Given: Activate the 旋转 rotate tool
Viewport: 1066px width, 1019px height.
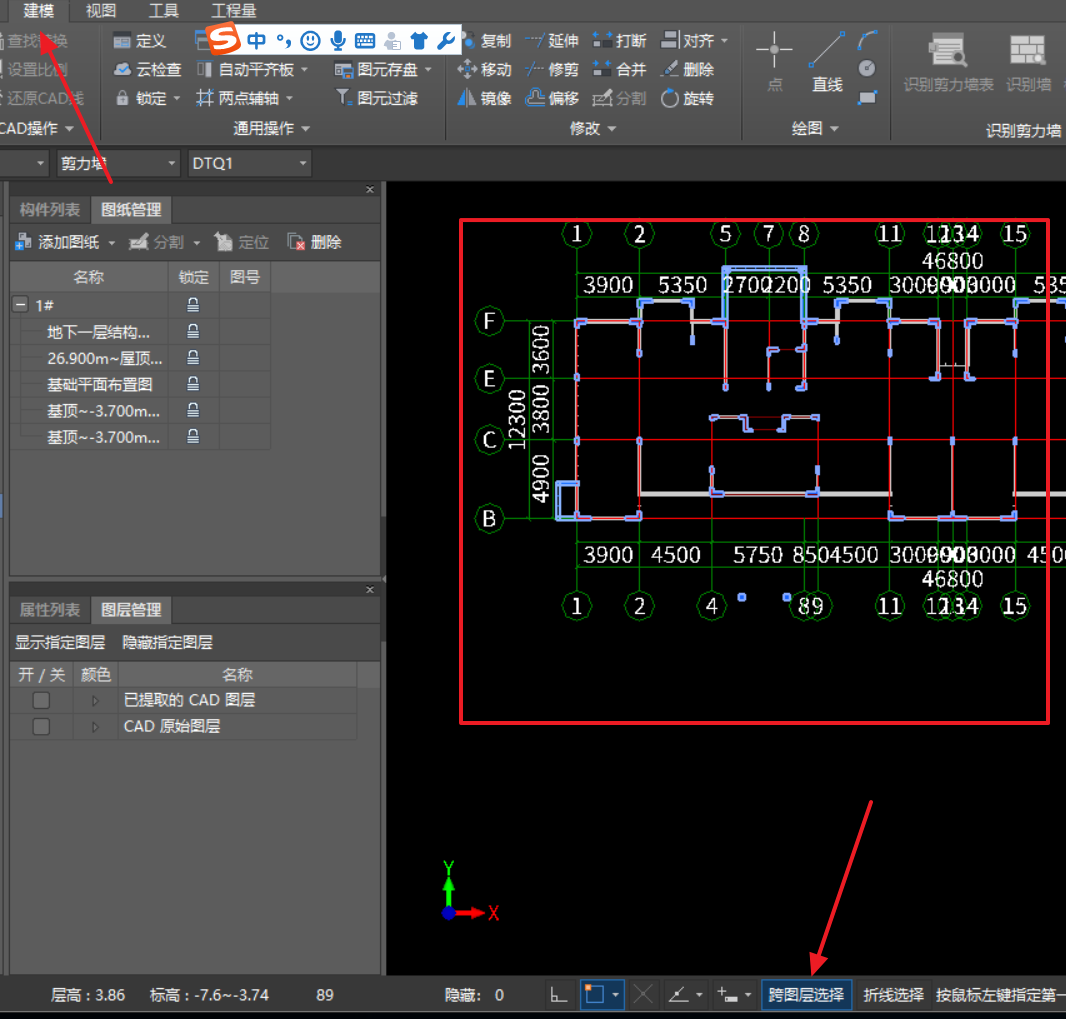Looking at the screenshot, I should (x=687, y=98).
